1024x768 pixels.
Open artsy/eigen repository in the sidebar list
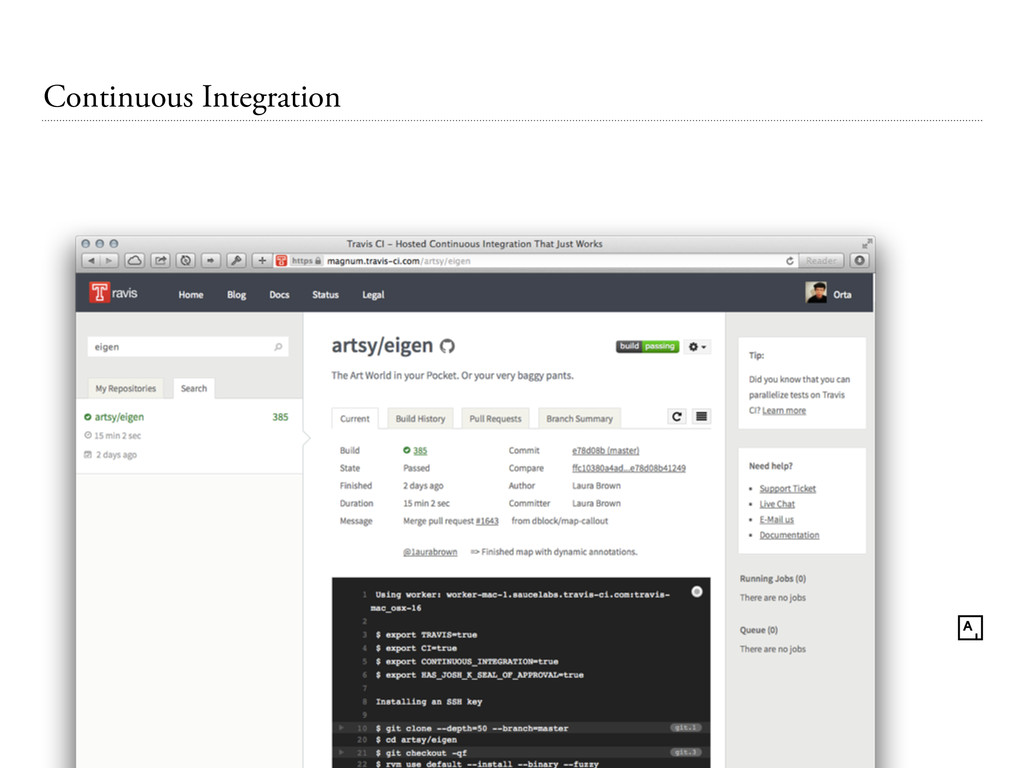[x=120, y=417]
